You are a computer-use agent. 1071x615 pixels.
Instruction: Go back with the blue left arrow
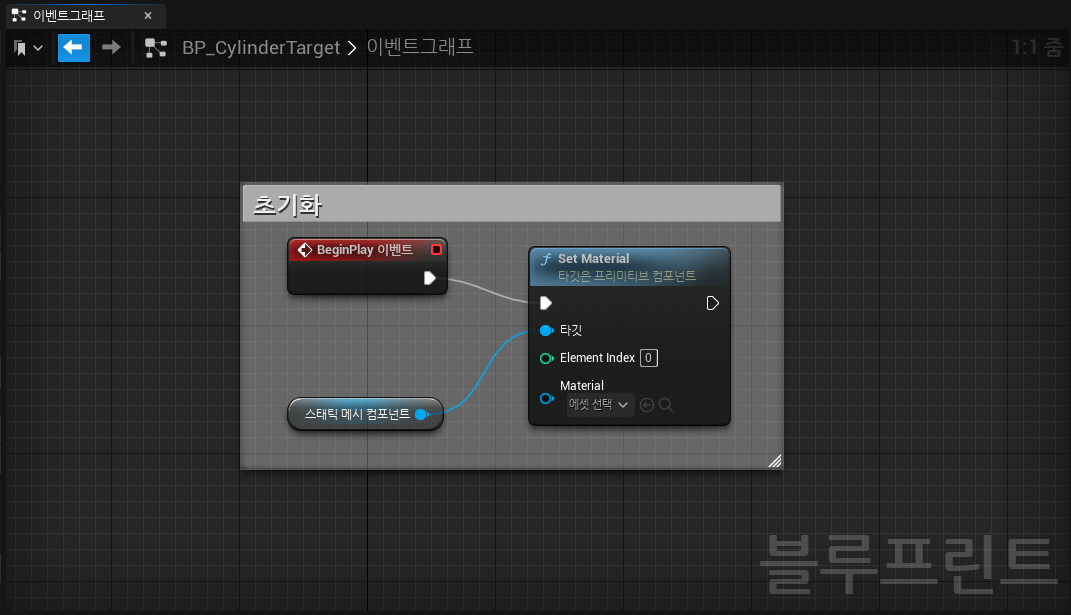74,48
